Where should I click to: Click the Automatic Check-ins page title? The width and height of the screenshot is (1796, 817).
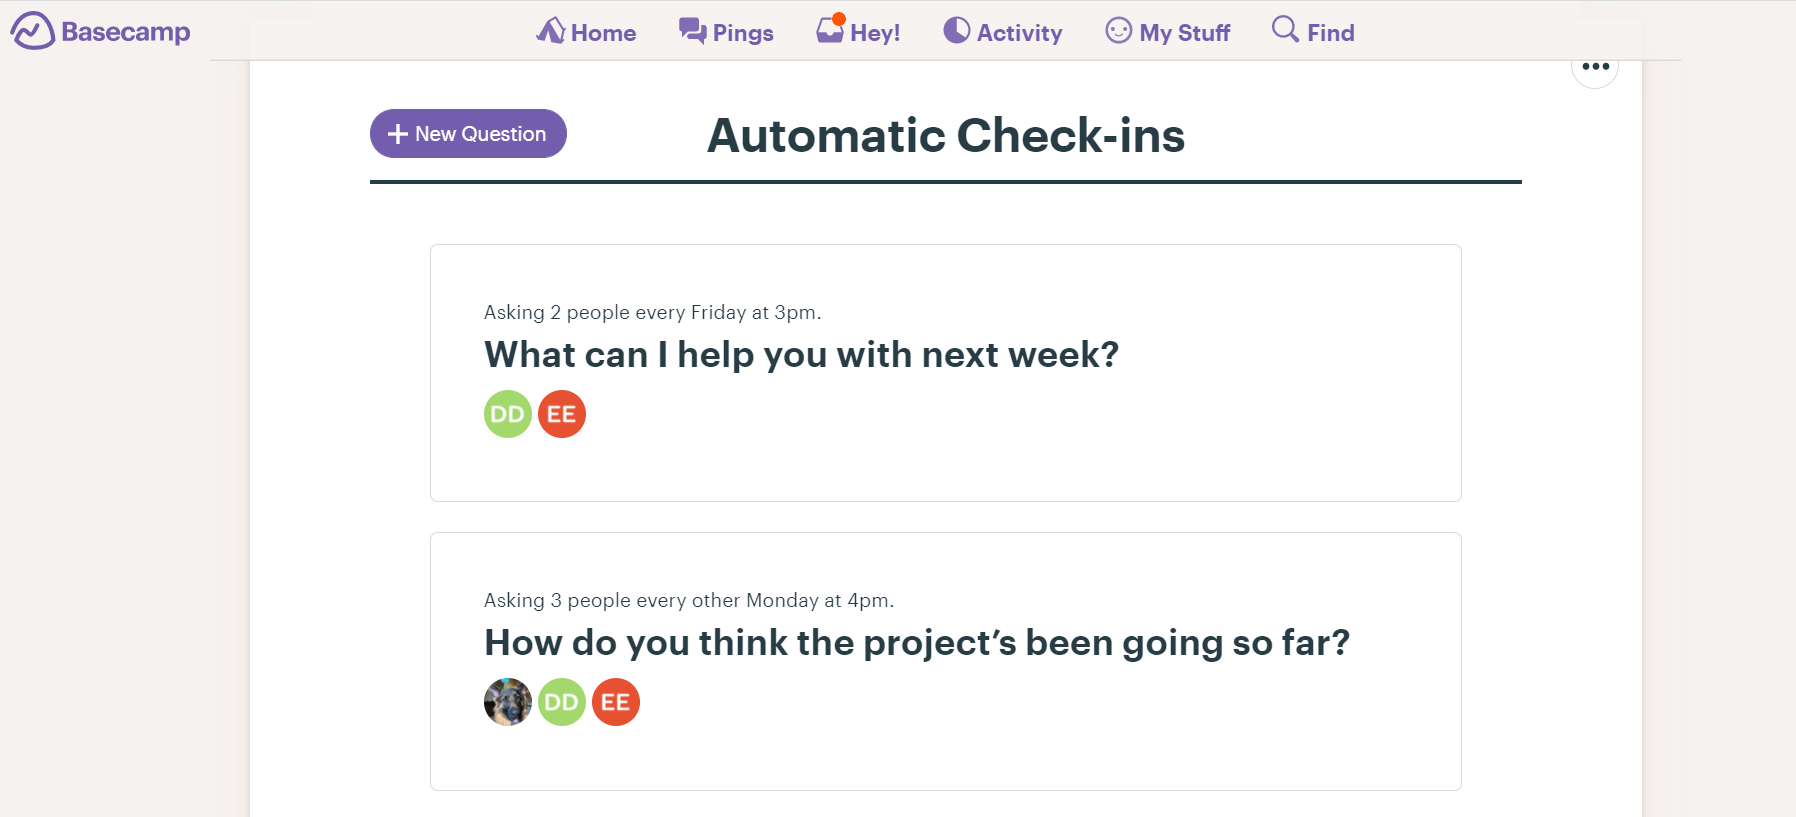(945, 136)
